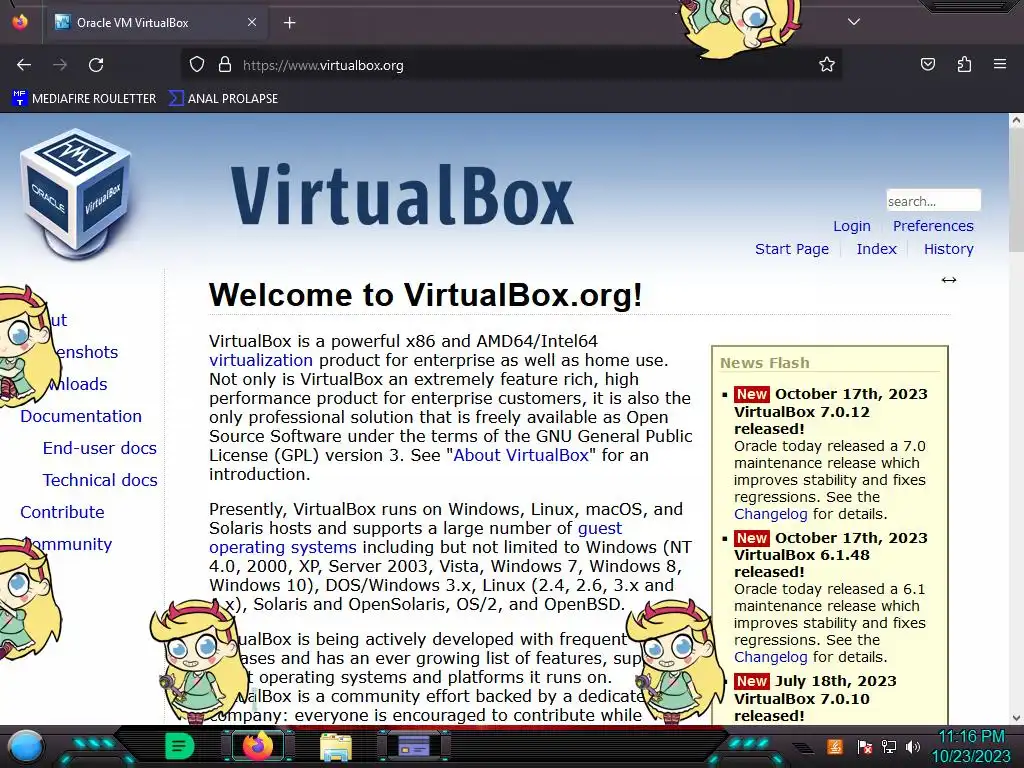Open the Firefox application hamburger menu
Screen dimensions: 1024x768
[x=1000, y=64]
